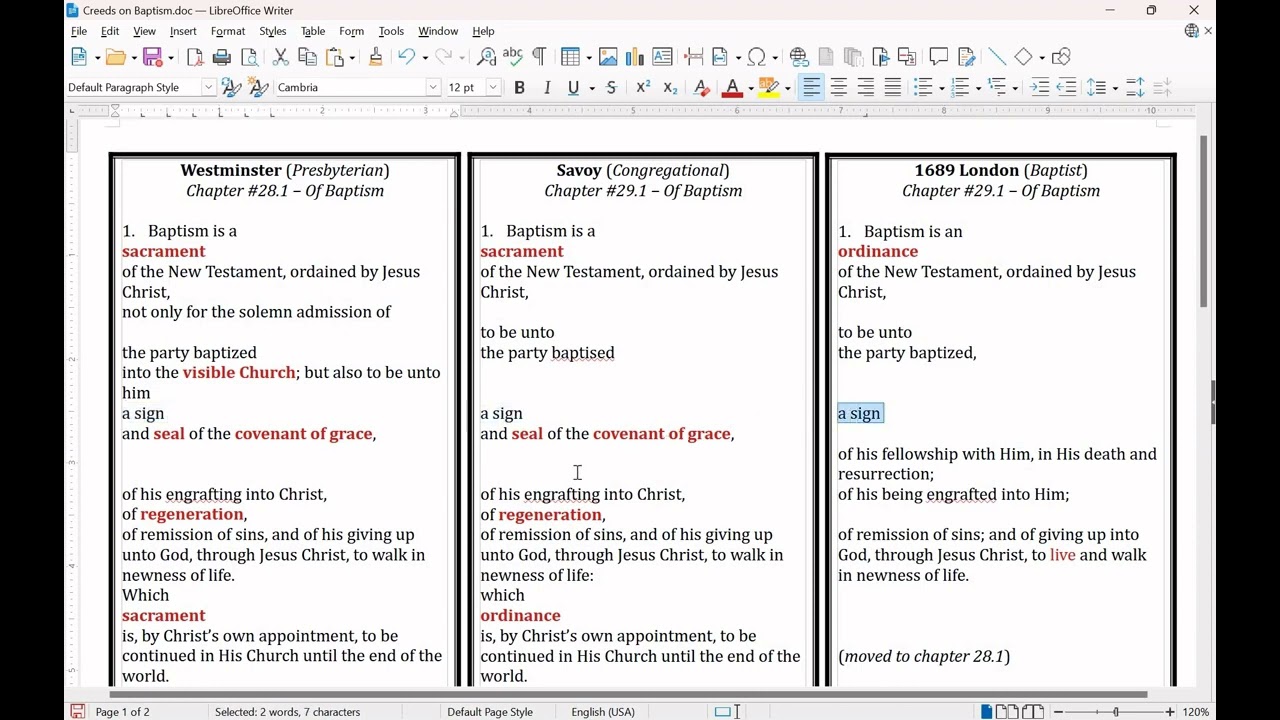Viewport: 1280px width, 720px height.
Task: Click English (USA) language in status bar
Action: click(x=603, y=712)
